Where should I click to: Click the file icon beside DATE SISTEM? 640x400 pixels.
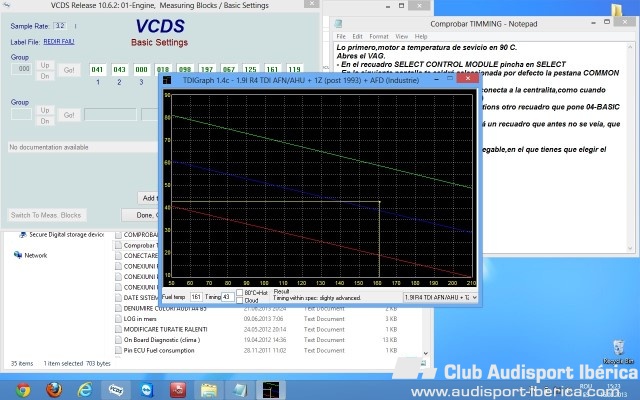[x=118, y=298]
